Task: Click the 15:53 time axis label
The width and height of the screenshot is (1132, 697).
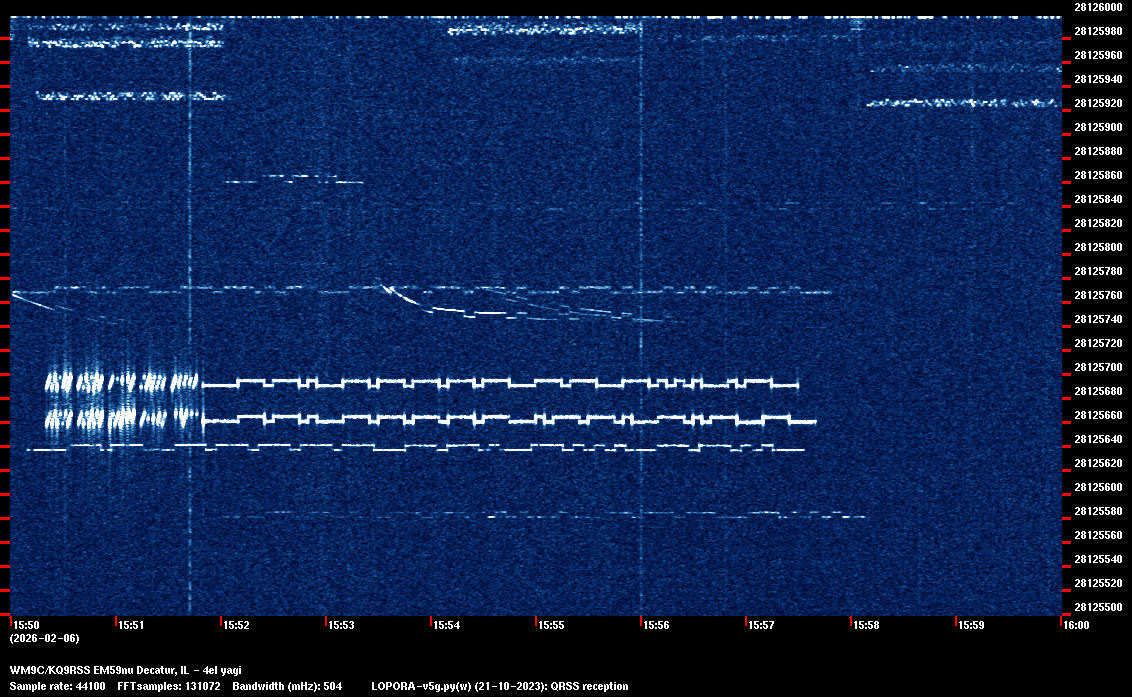Action: (x=341, y=625)
